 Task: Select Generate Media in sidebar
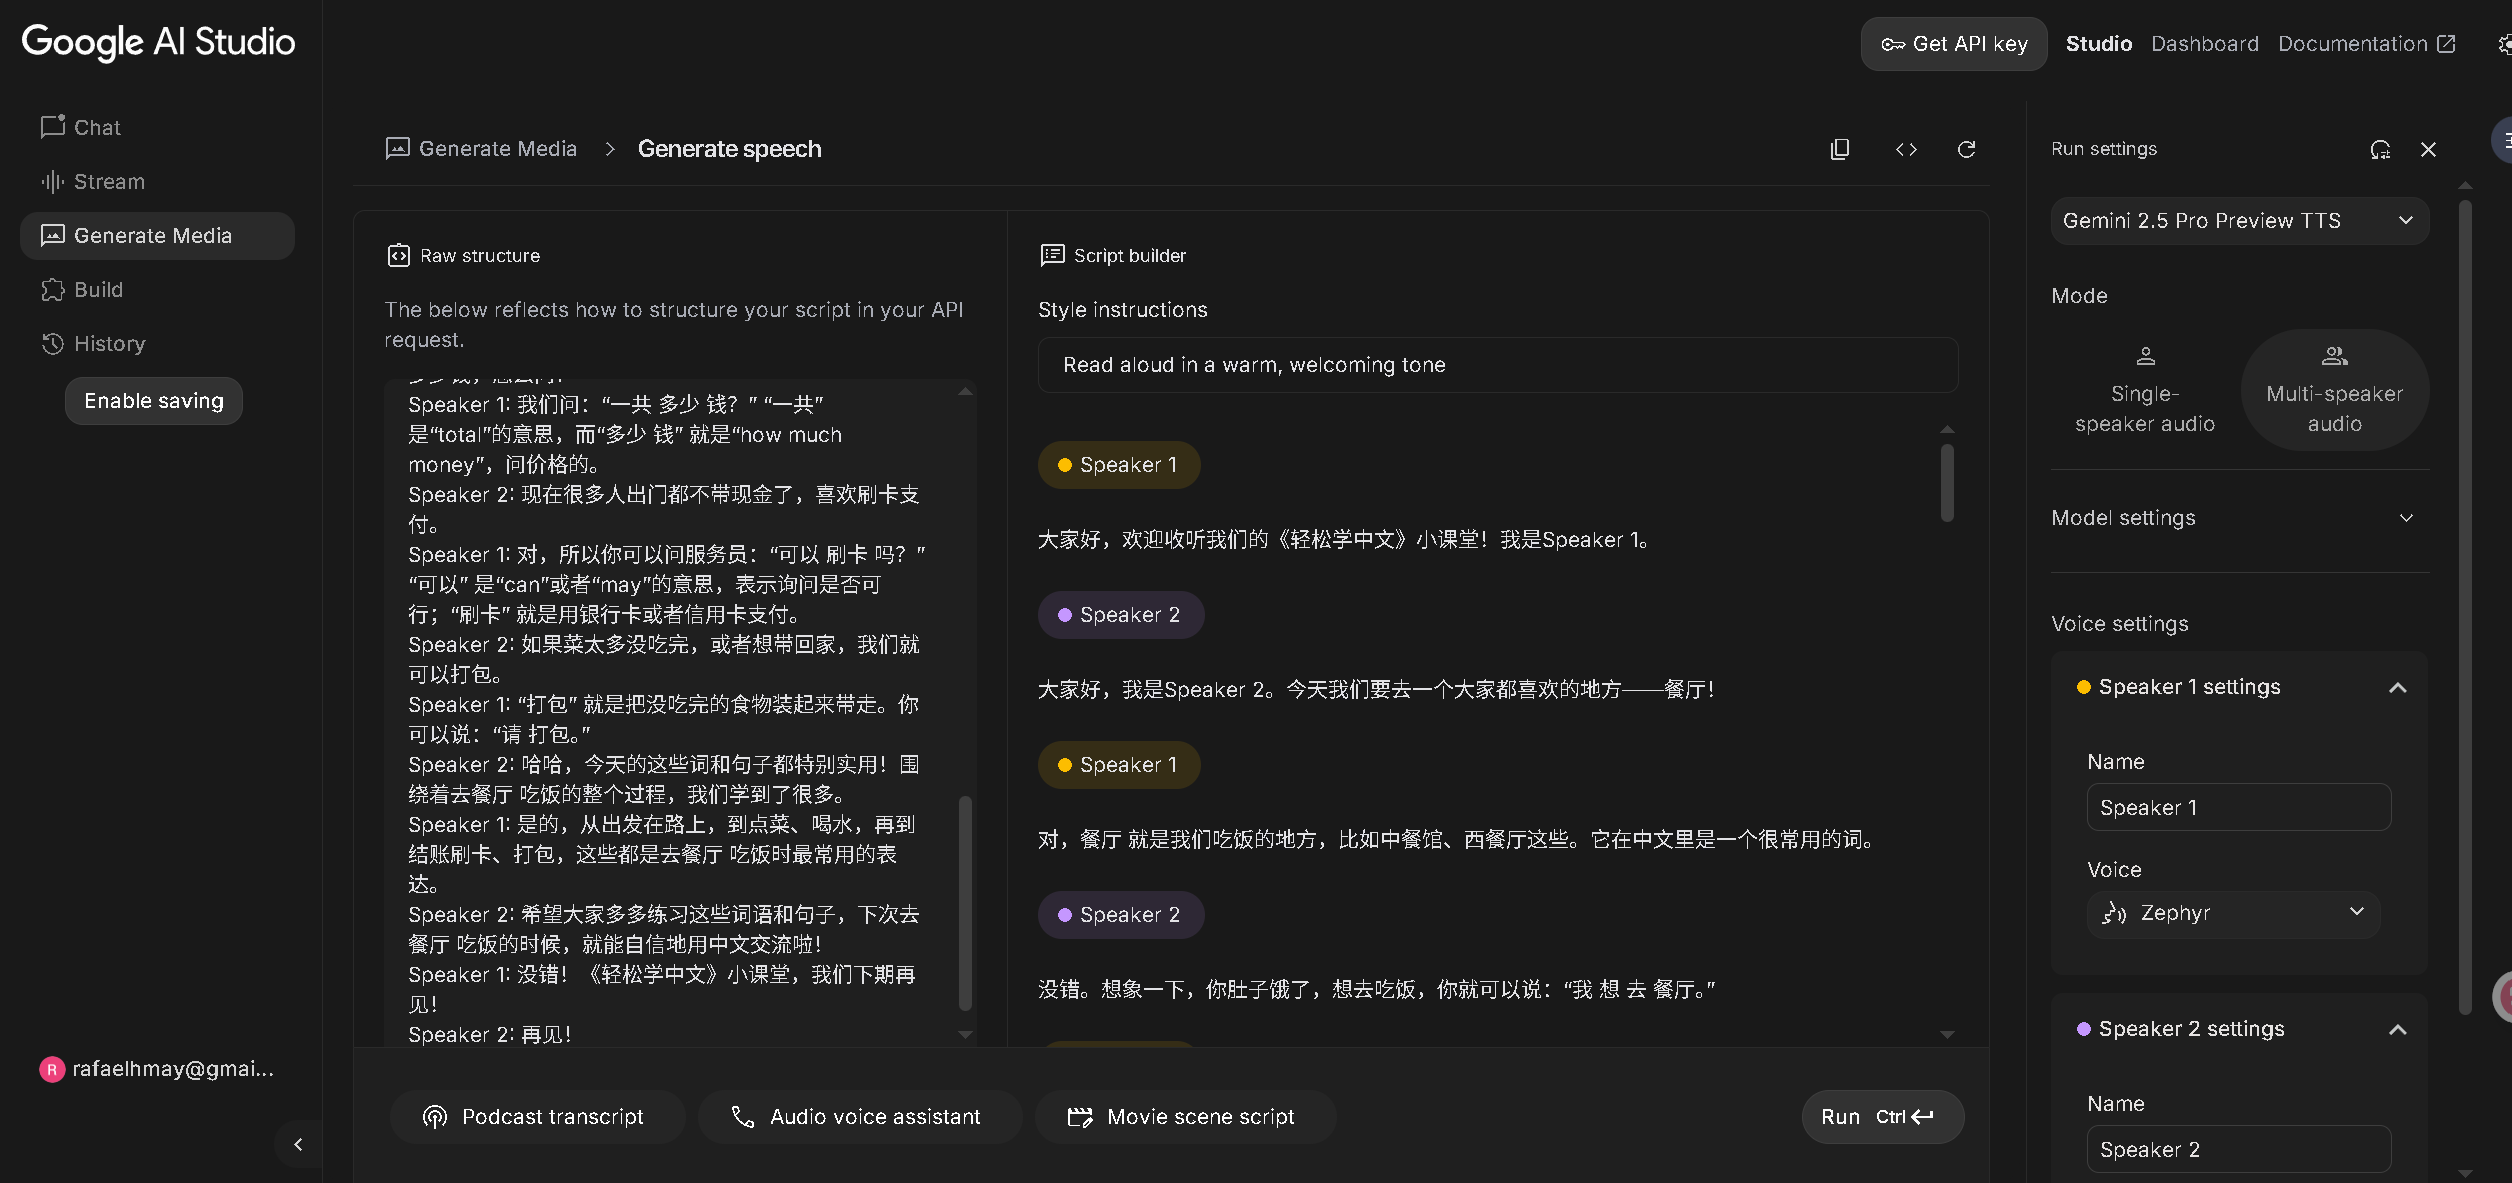pos(157,235)
